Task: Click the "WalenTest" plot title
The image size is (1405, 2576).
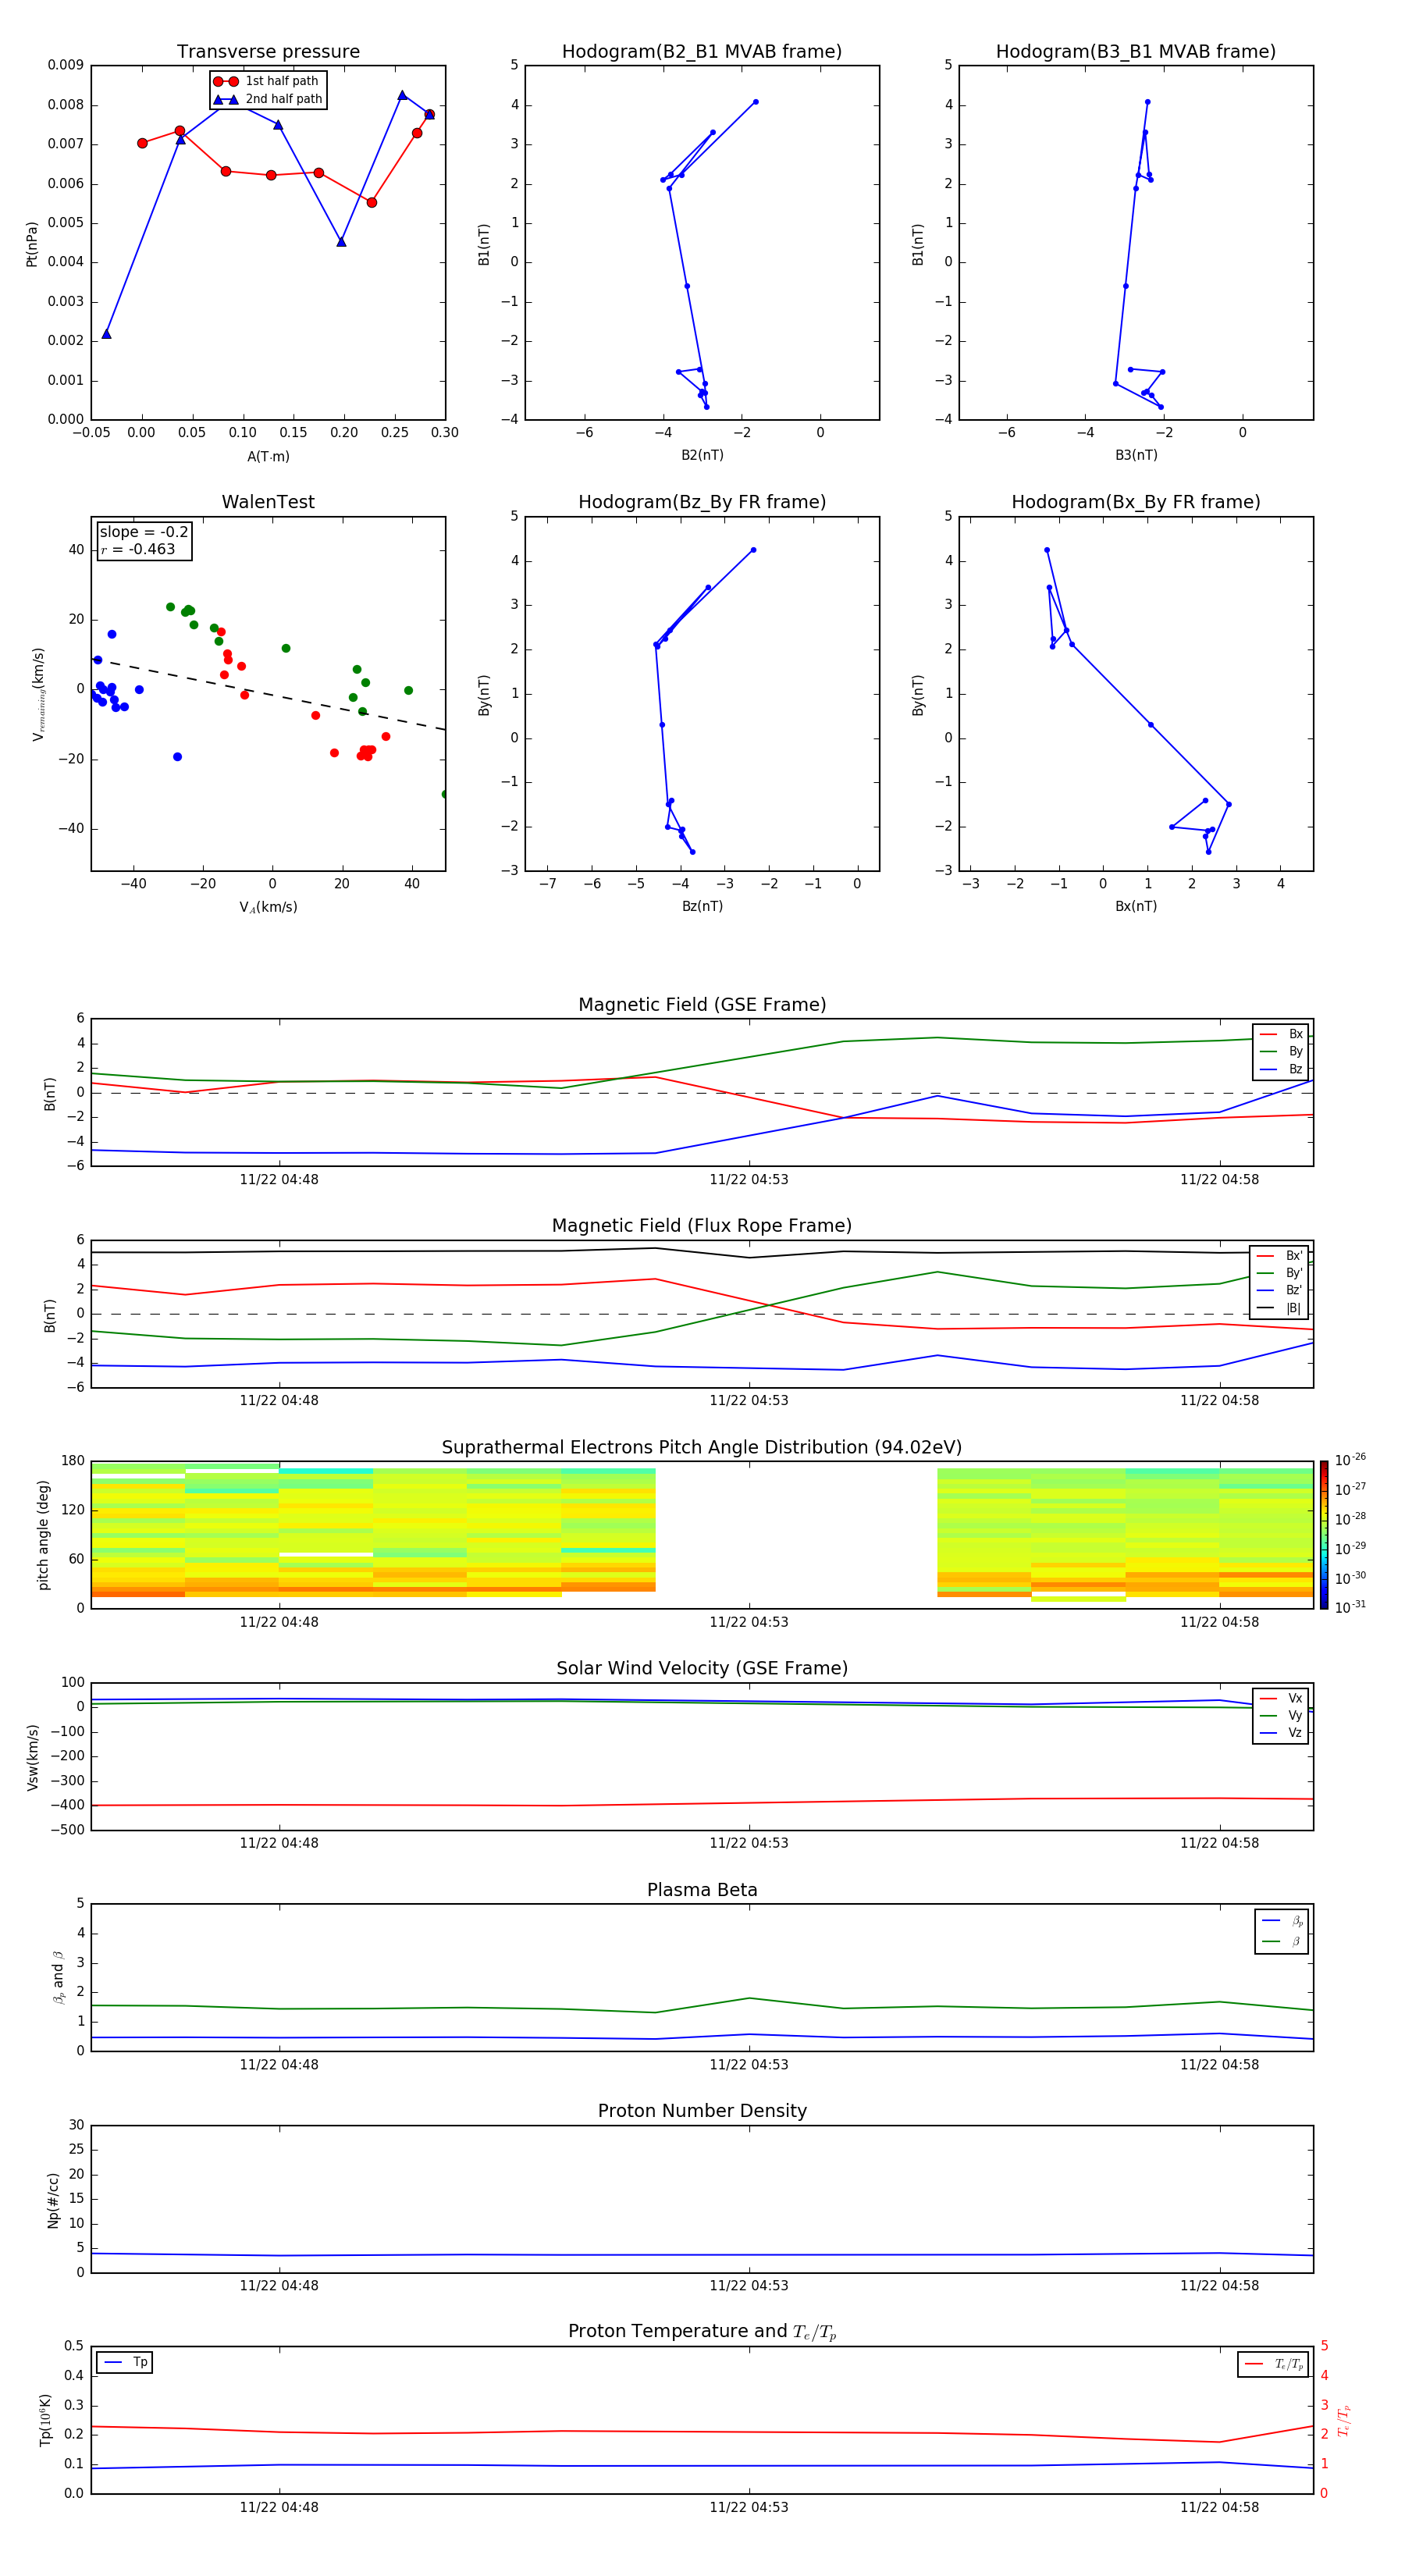Action: (x=268, y=502)
